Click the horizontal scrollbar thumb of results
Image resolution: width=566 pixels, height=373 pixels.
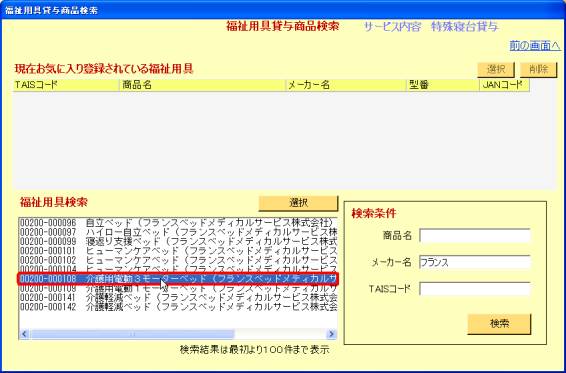(132, 334)
